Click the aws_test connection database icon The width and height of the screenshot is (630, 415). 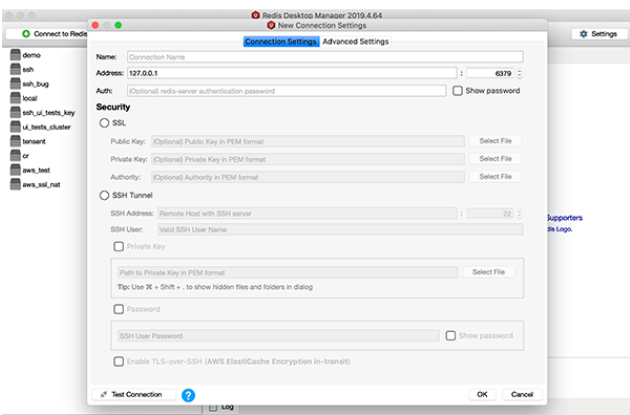pyautogui.click(x=15, y=170)
